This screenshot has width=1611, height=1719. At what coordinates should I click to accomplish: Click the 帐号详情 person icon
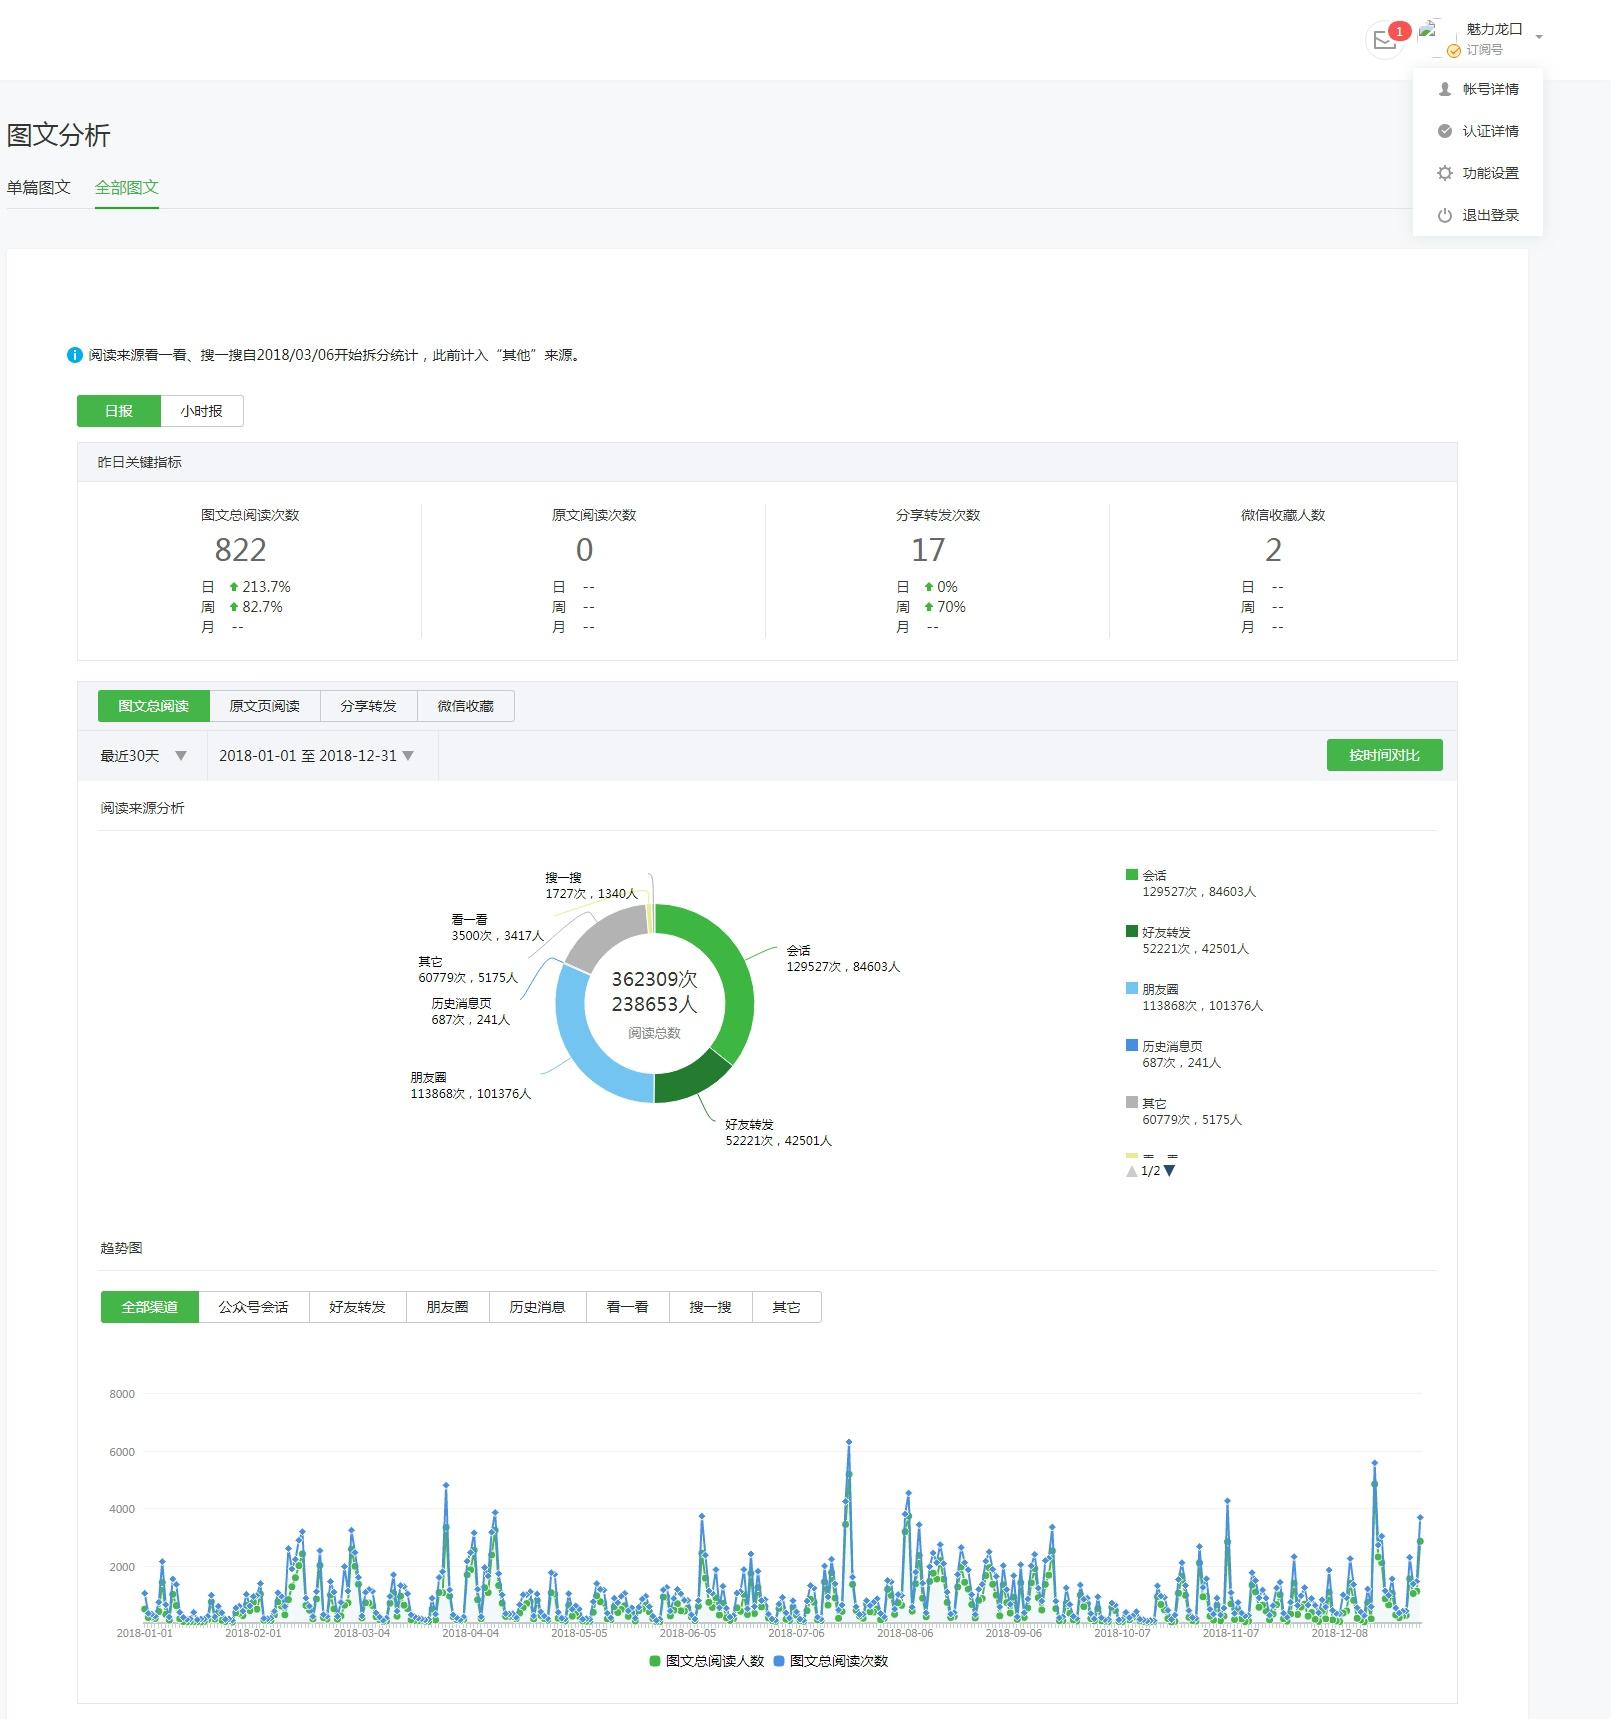tap(1444, 89)
